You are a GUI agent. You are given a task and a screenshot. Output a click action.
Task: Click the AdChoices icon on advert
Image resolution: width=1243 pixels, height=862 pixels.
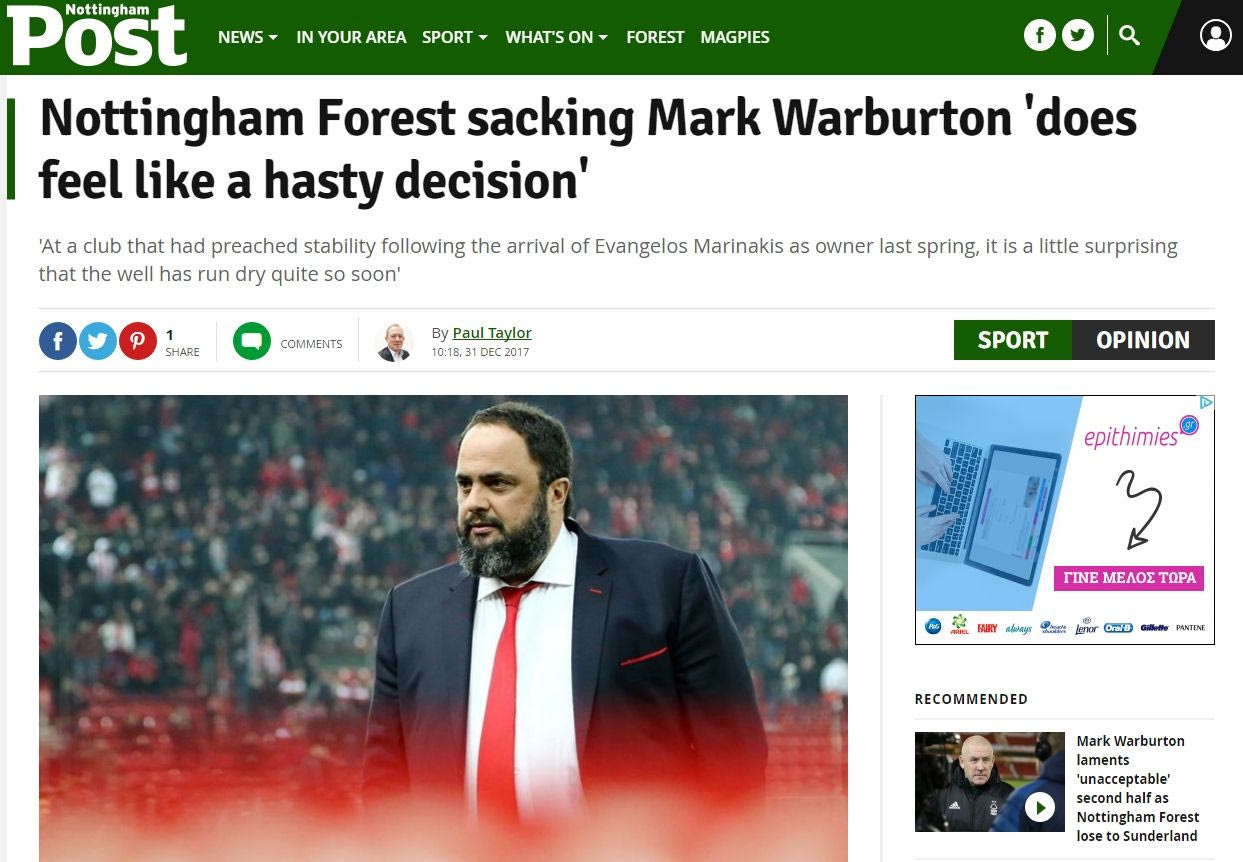pos(1206,403)
